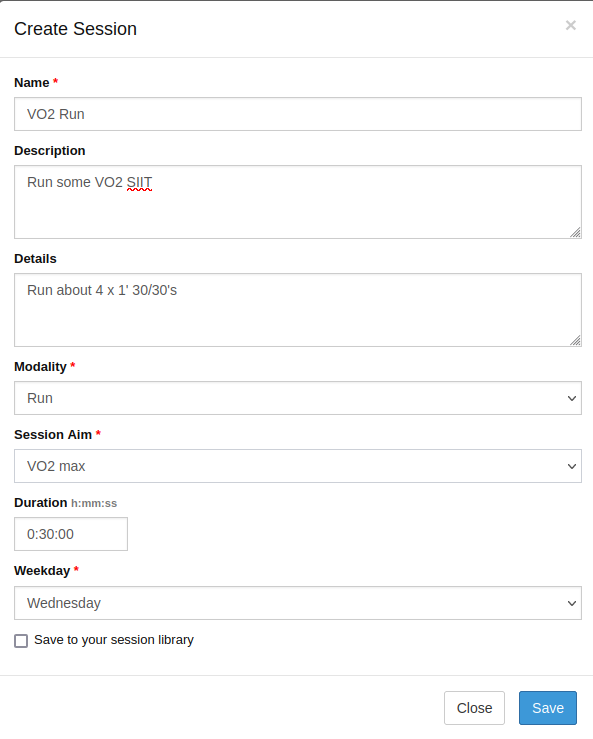Click the Close button
The image size is (593, 739).
pyautogui.click(x=474, y=708)
